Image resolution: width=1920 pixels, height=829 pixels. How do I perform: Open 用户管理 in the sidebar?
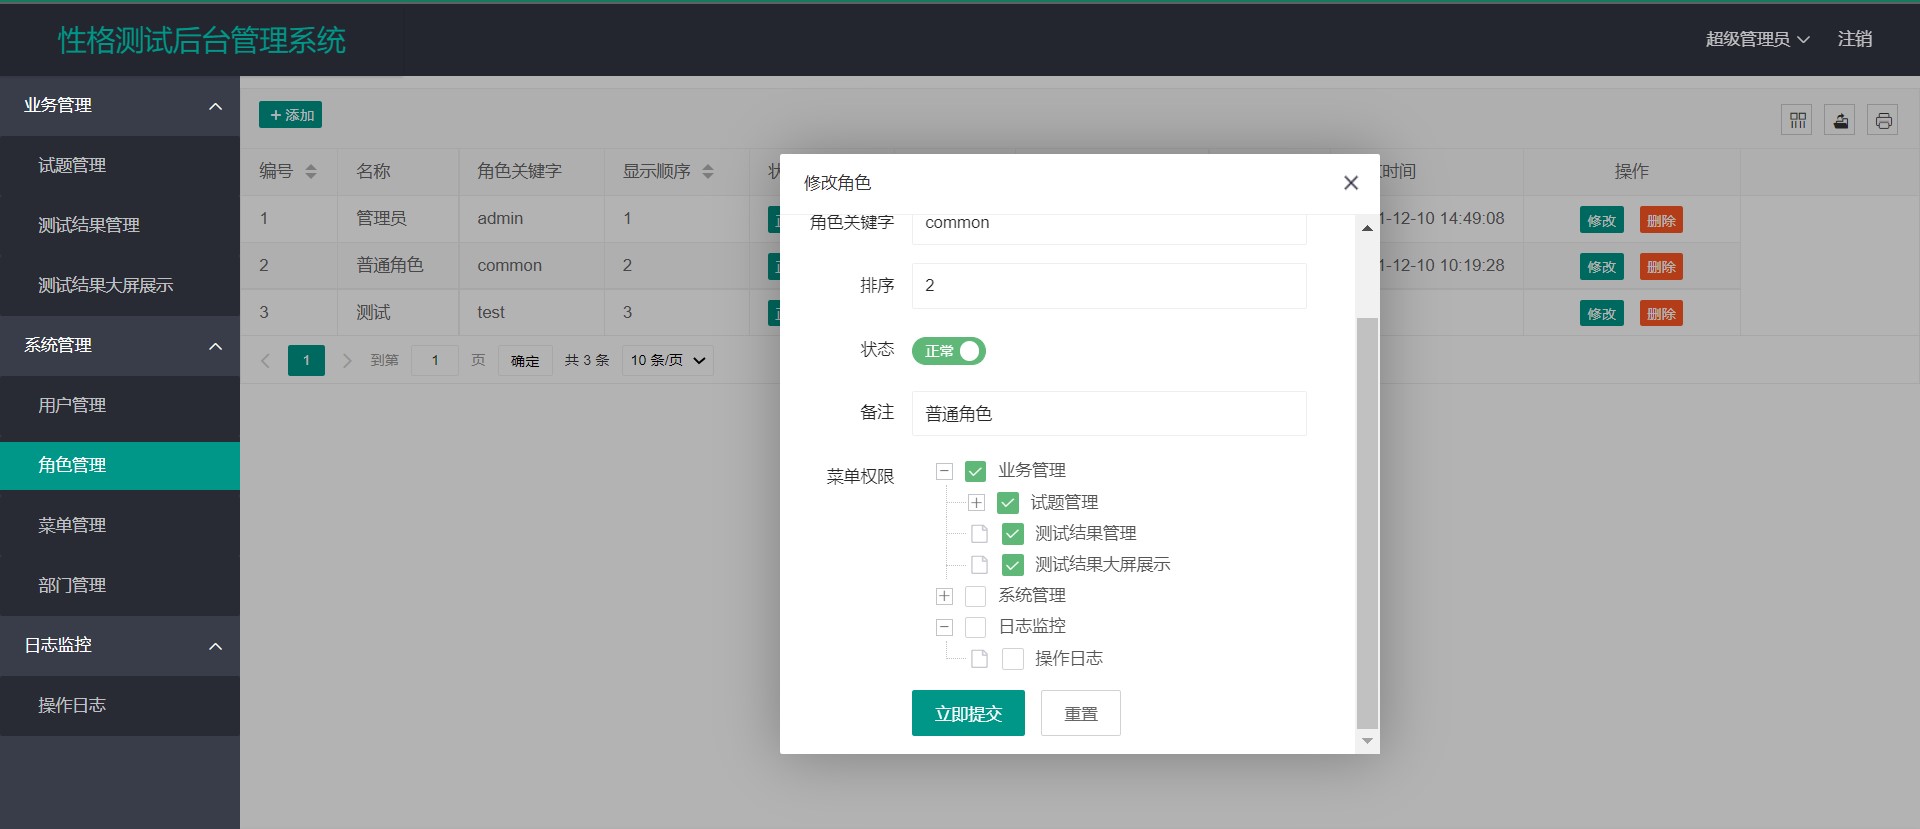[x=120, y=406]
